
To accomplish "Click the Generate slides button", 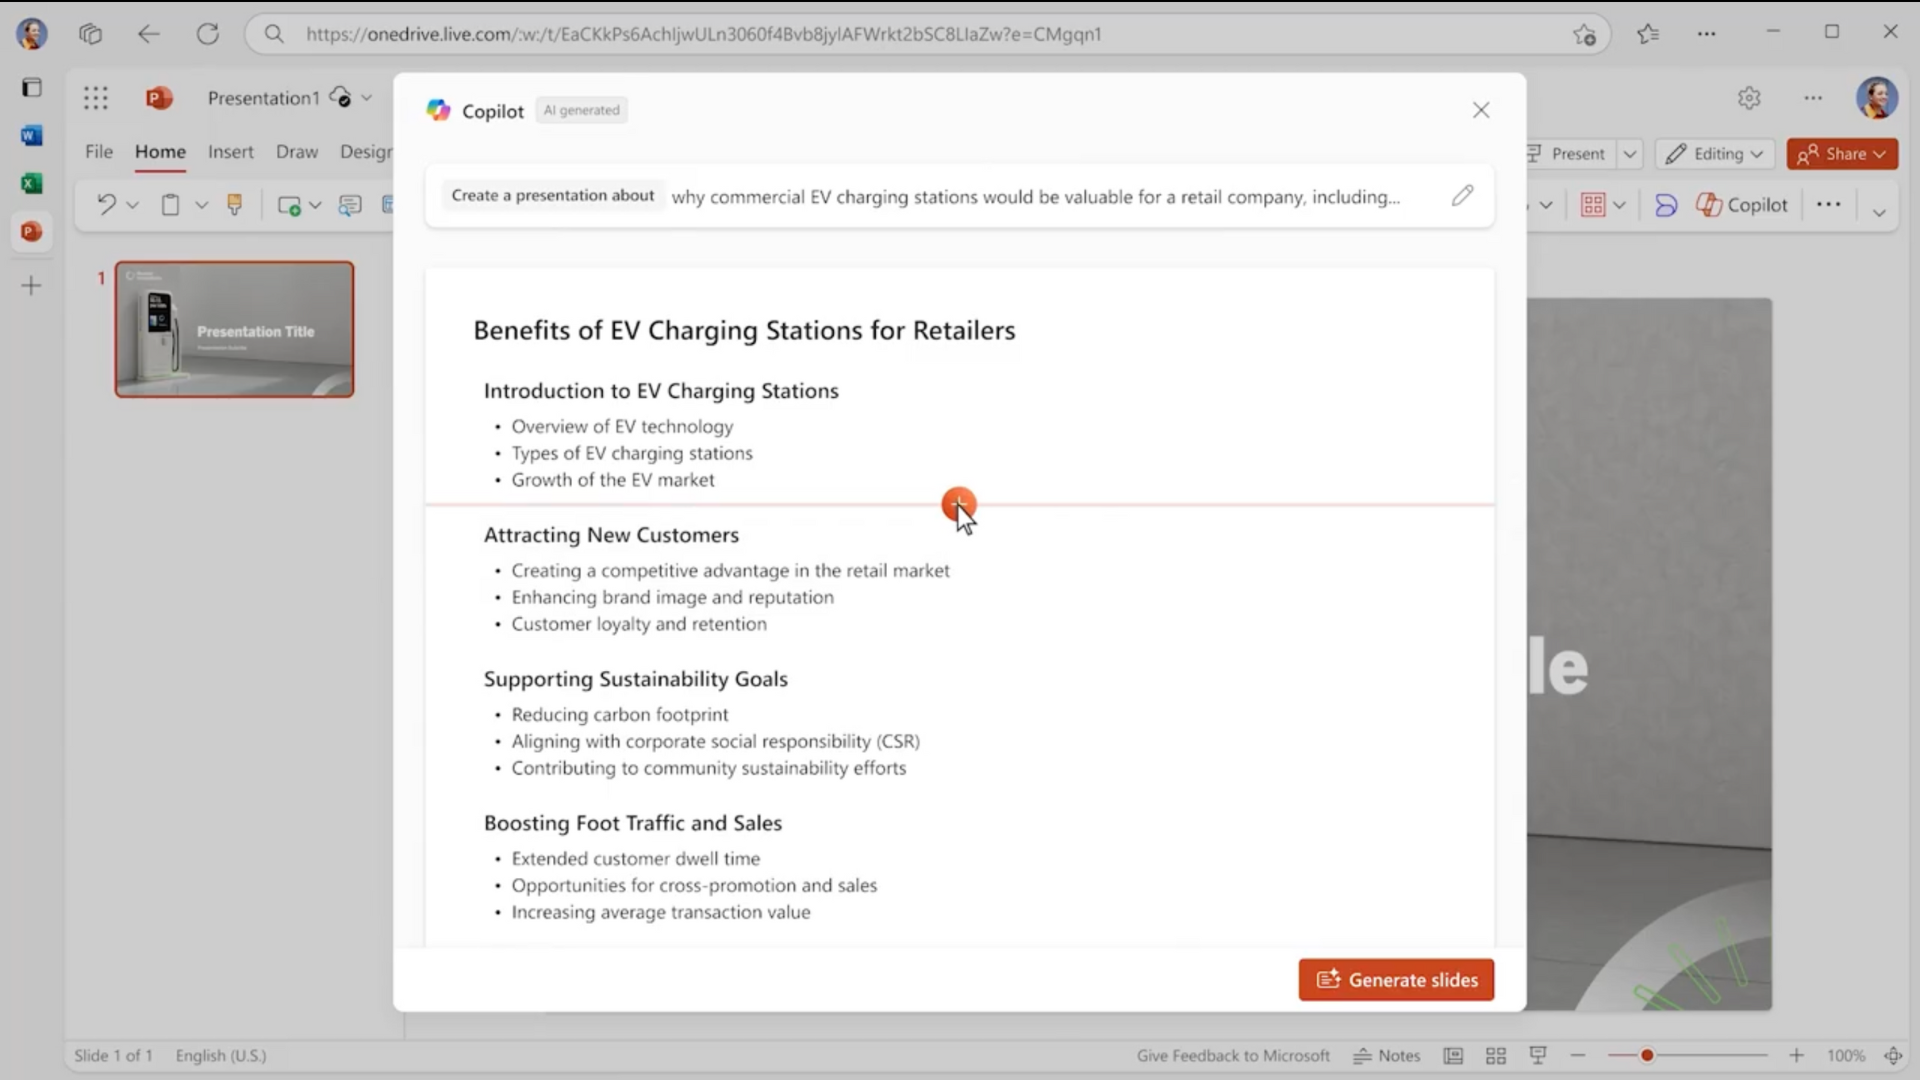I will tap(1396, 980).
